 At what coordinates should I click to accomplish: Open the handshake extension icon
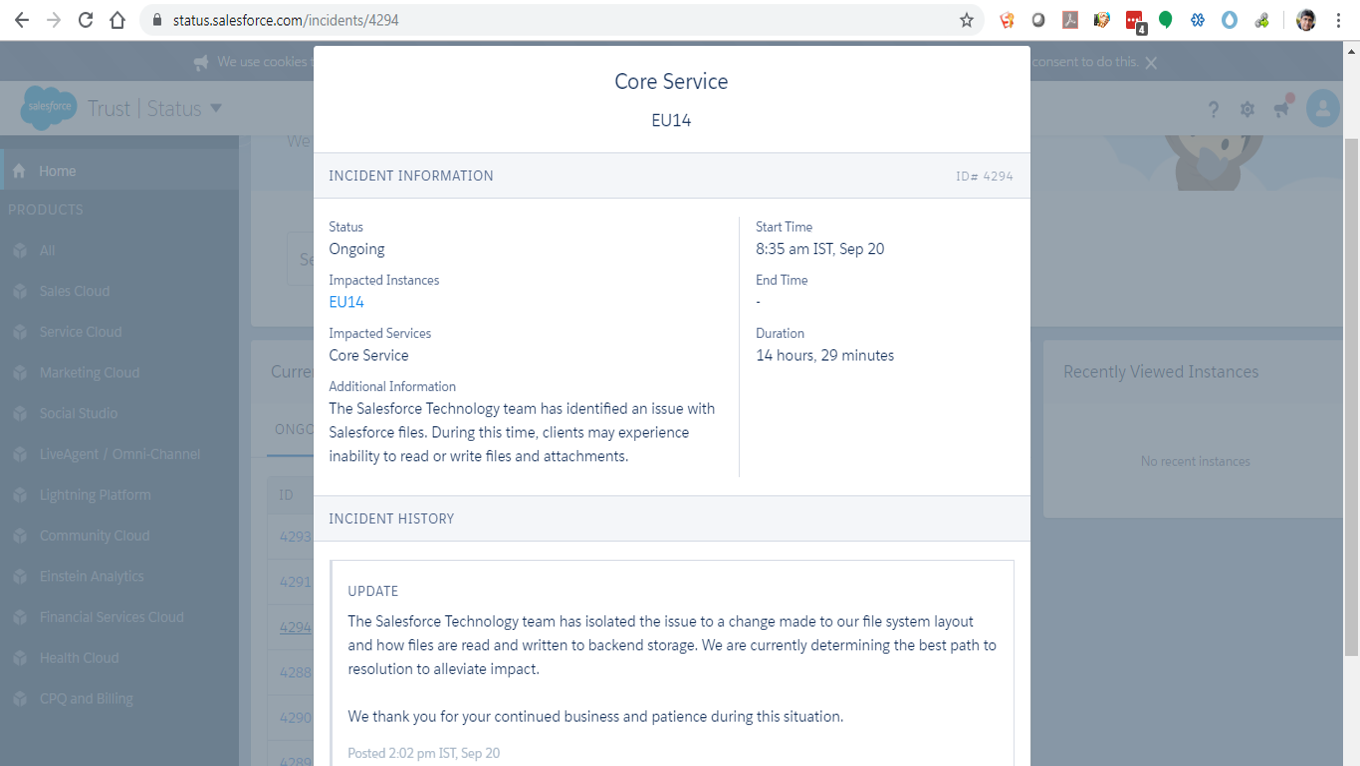coord(1102,20)
